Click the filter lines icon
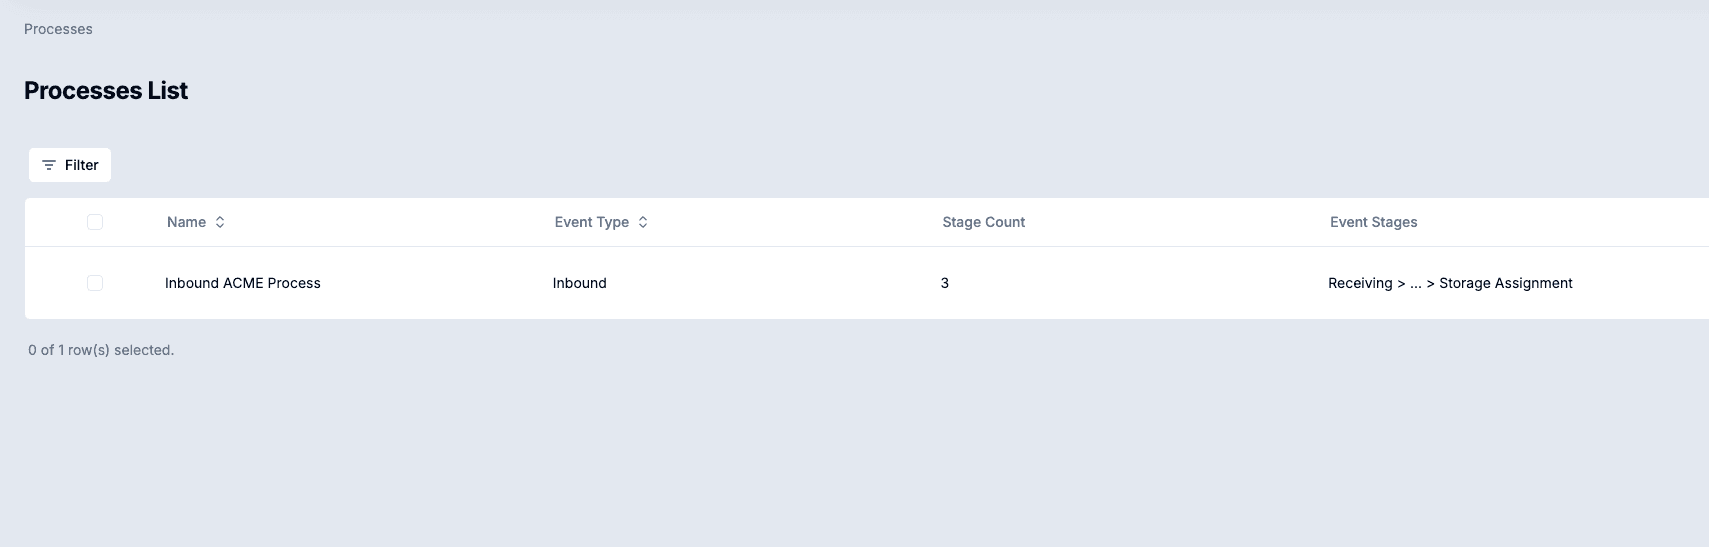The image size is (1709, 547). click(48, 165)
